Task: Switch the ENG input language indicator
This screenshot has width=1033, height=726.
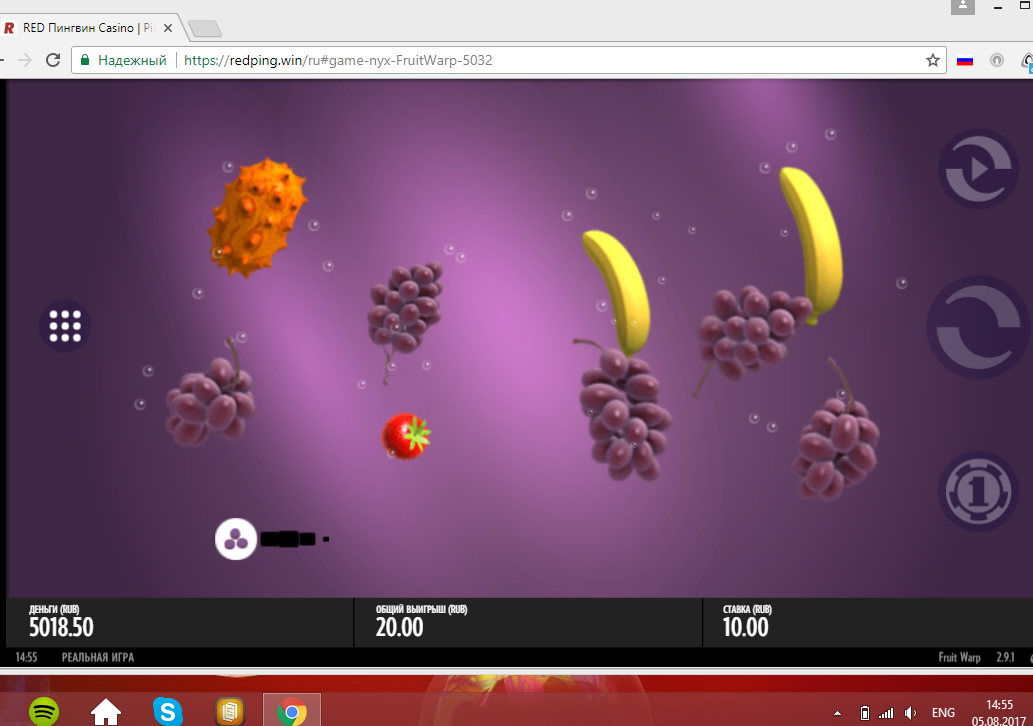Action: [943, 713]
